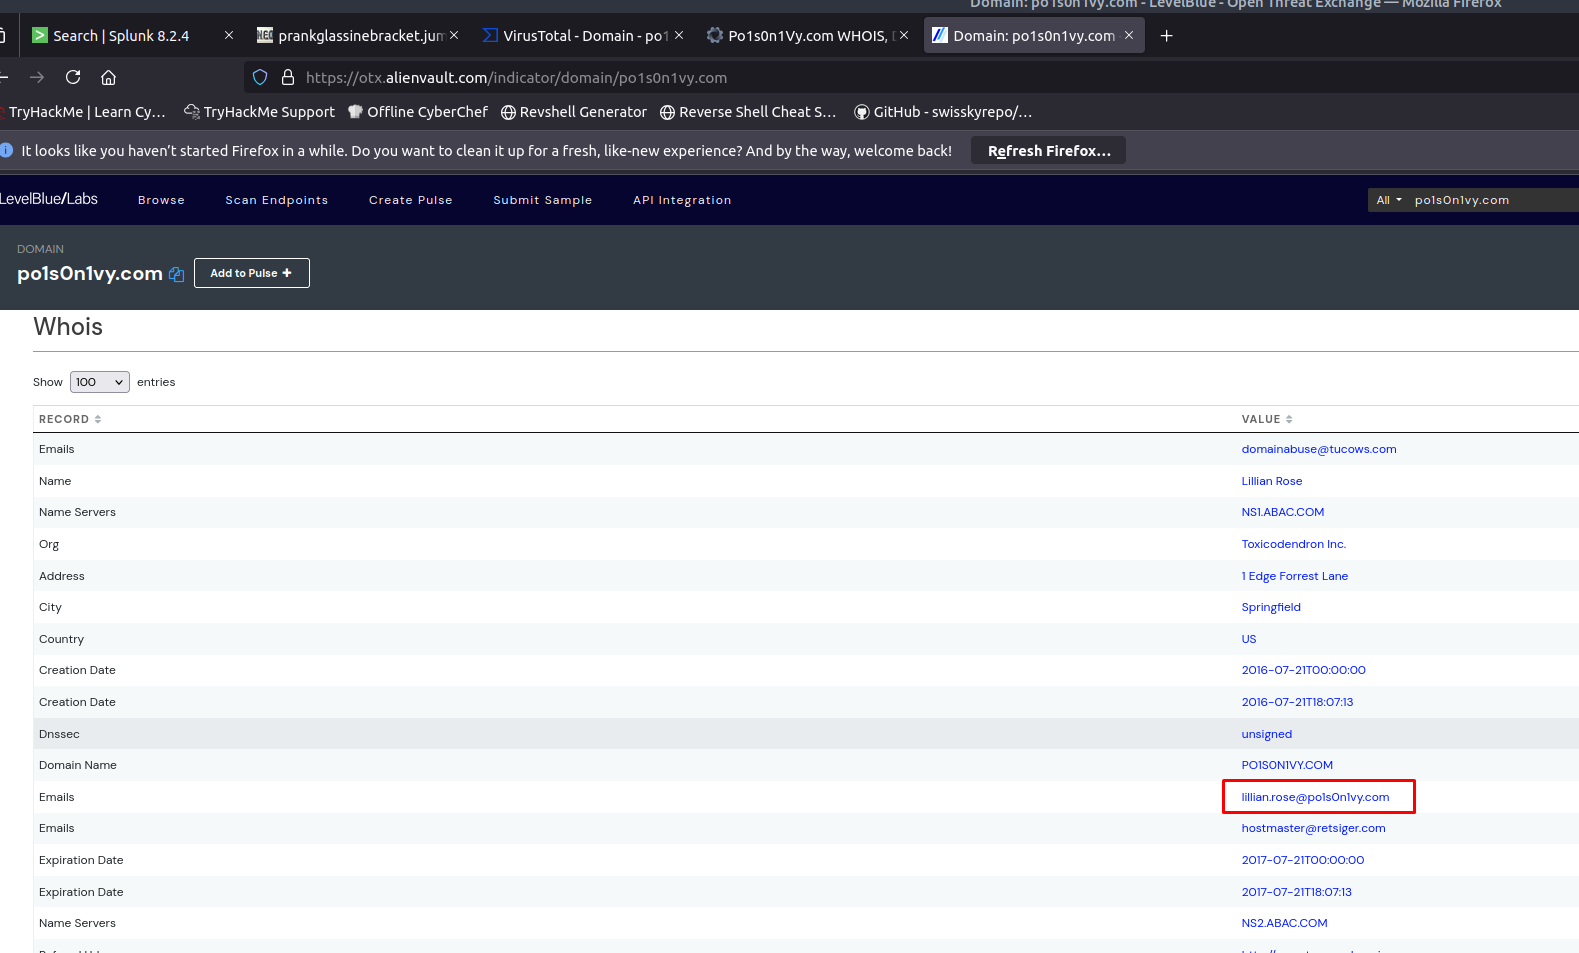
Task: Close the OTX Domain tab
Action: click(x=1129, y=35)
